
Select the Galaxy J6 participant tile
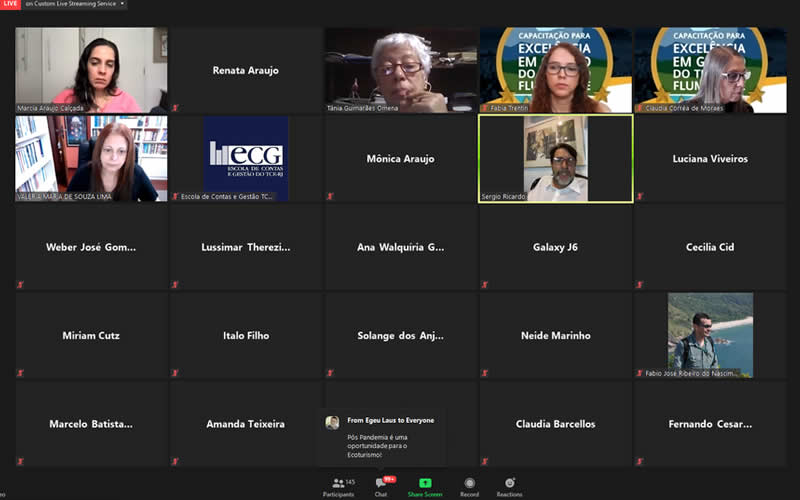(555, 247)
